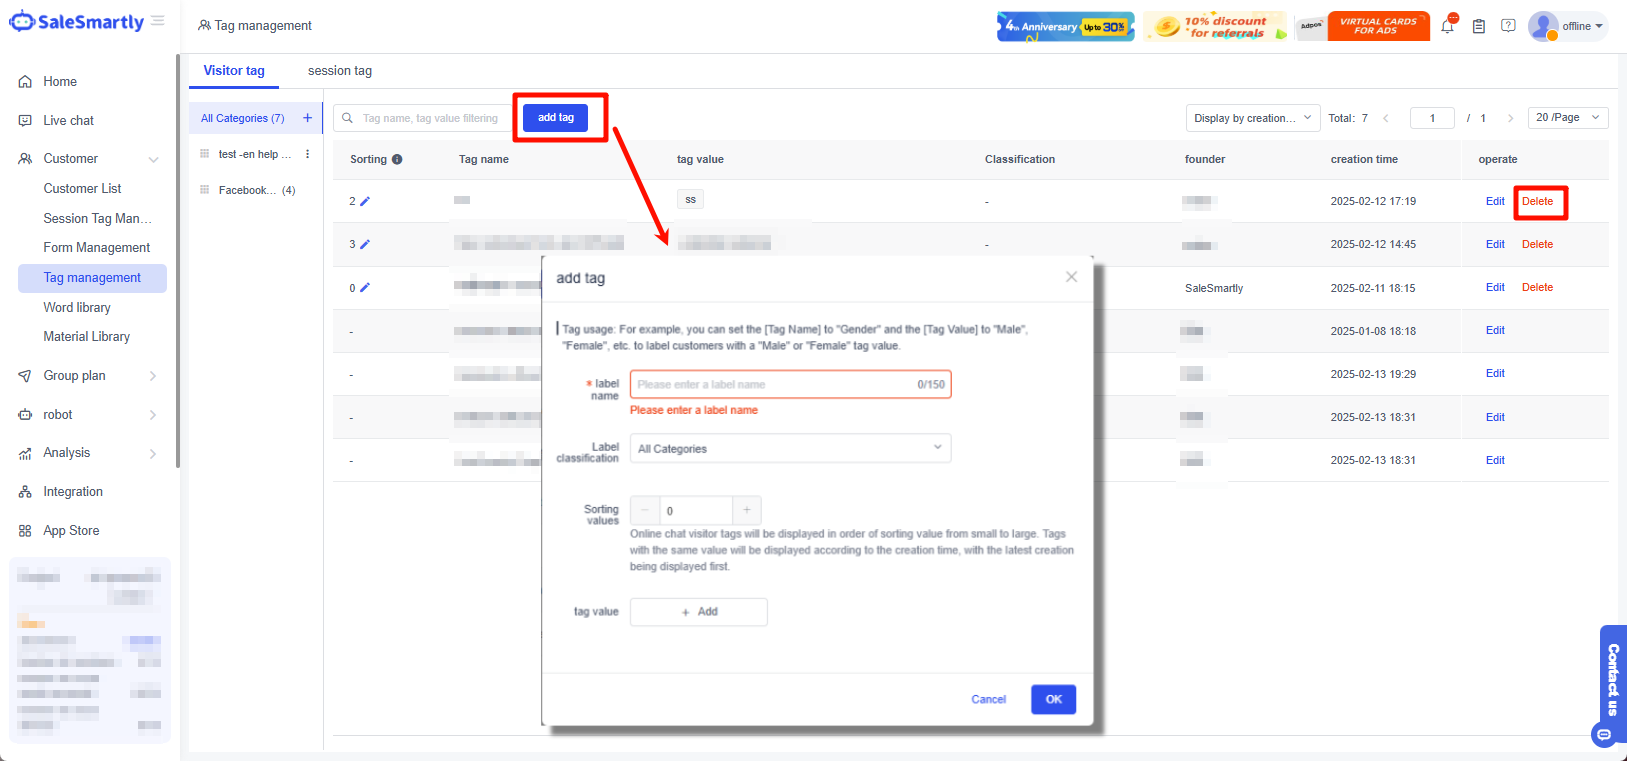Open more options for test -en help category
Image resolution: width=1627 pixels, height=761 pixels.
tap(307, 154)
